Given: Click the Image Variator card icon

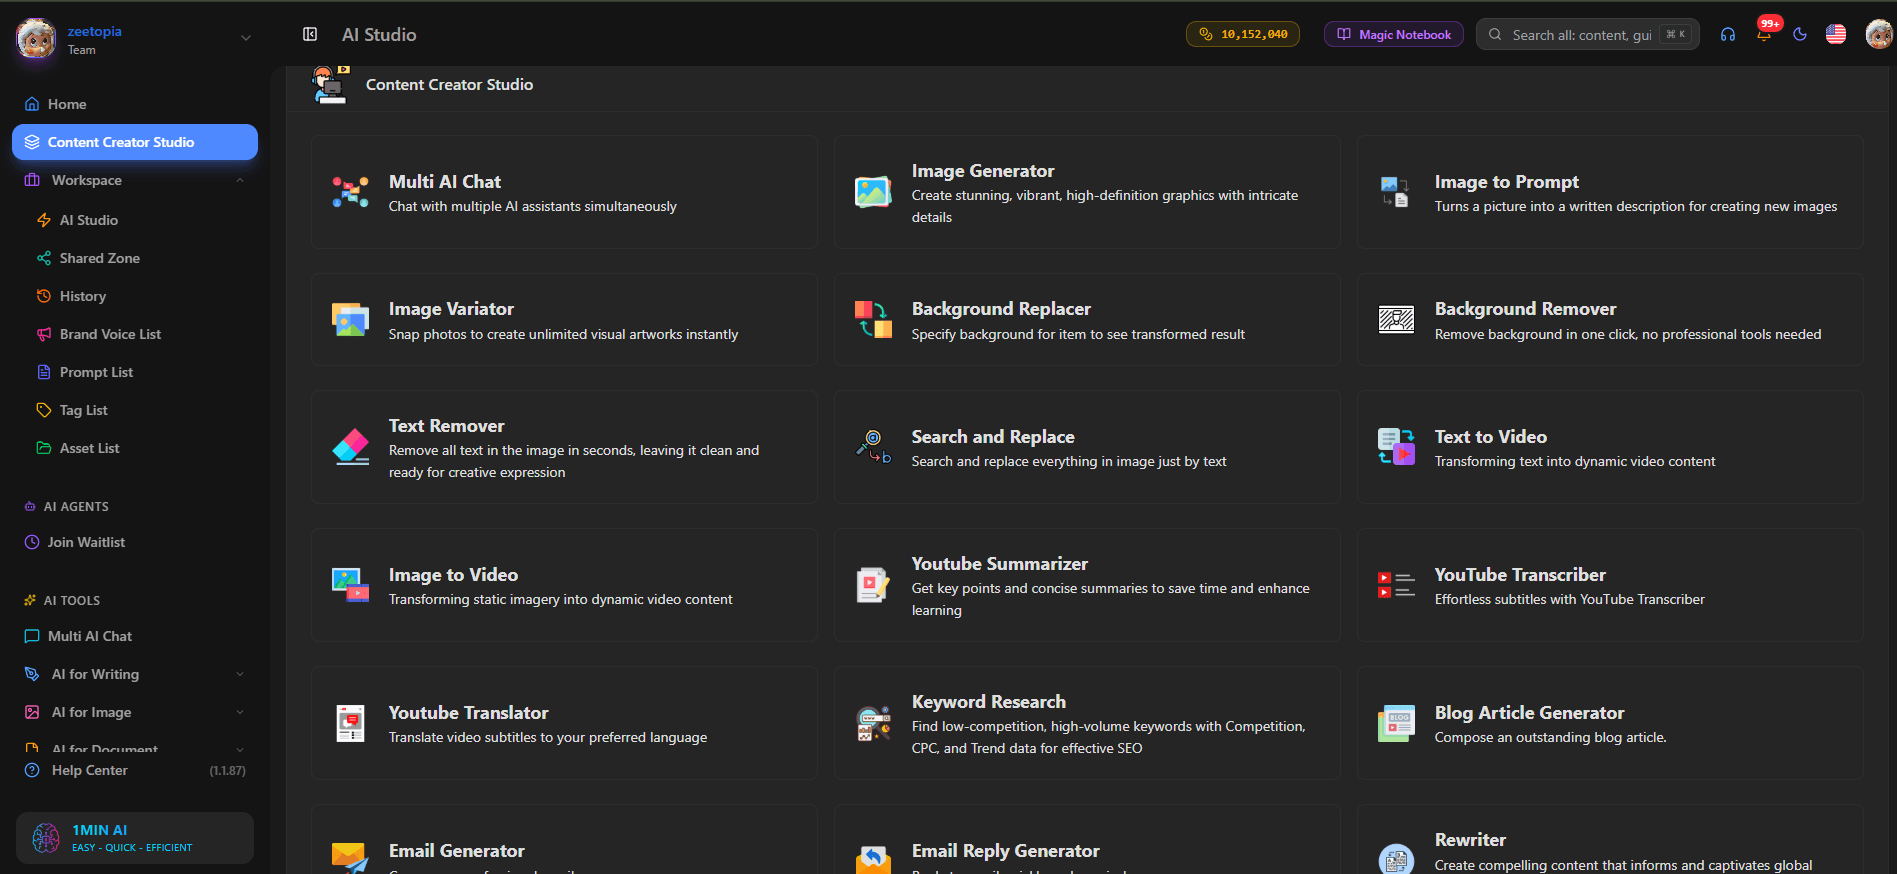Looking at the screenshot, I should 350,320.
